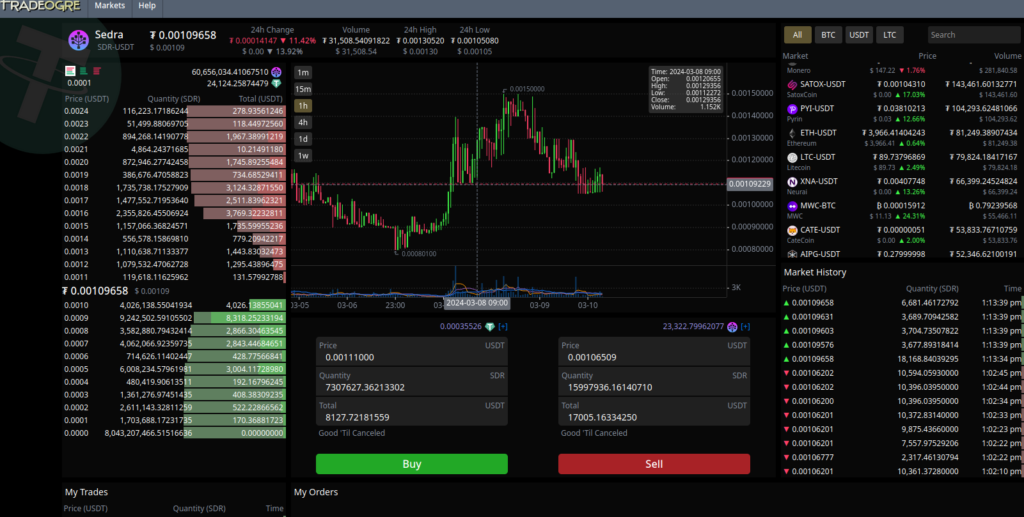
Task: Click the XNA-USDT Neurai icon
Action: [792, 182]
